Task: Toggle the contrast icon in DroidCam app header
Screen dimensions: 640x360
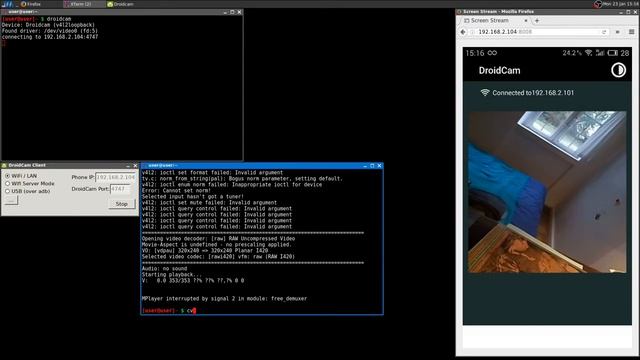Action: (x=618, y=70)
